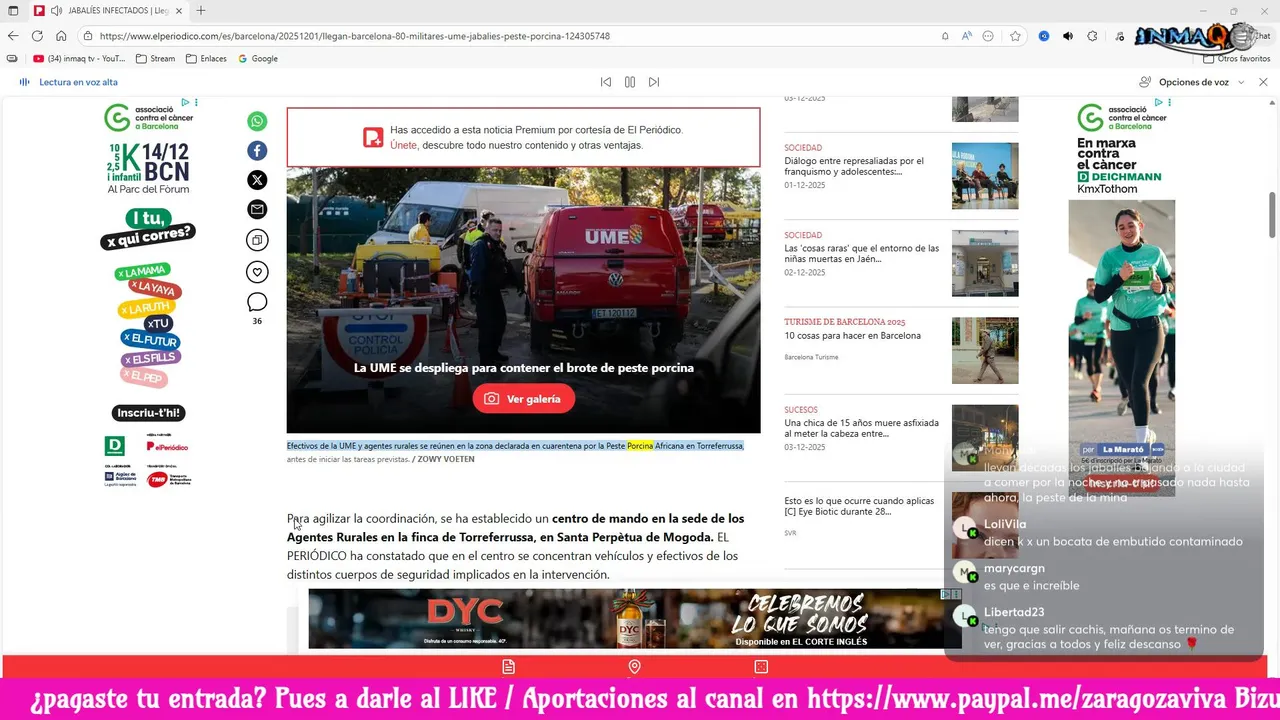Click the Inscriu-t'hi! ad button
The image size is (1280, 720).
(x=149, y=413)
